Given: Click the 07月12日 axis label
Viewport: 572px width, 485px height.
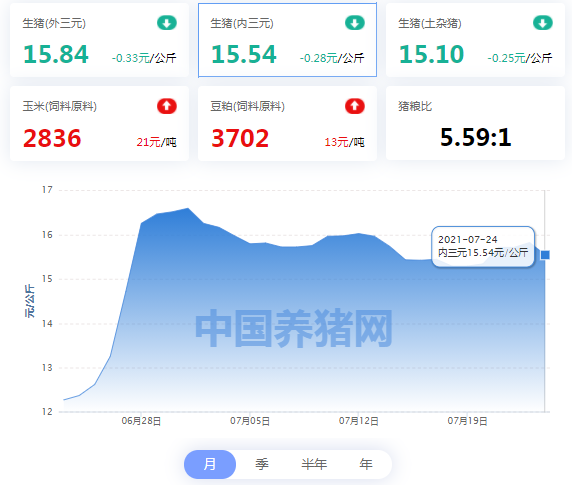Looking at the screenshot, I should pos(359,421).
